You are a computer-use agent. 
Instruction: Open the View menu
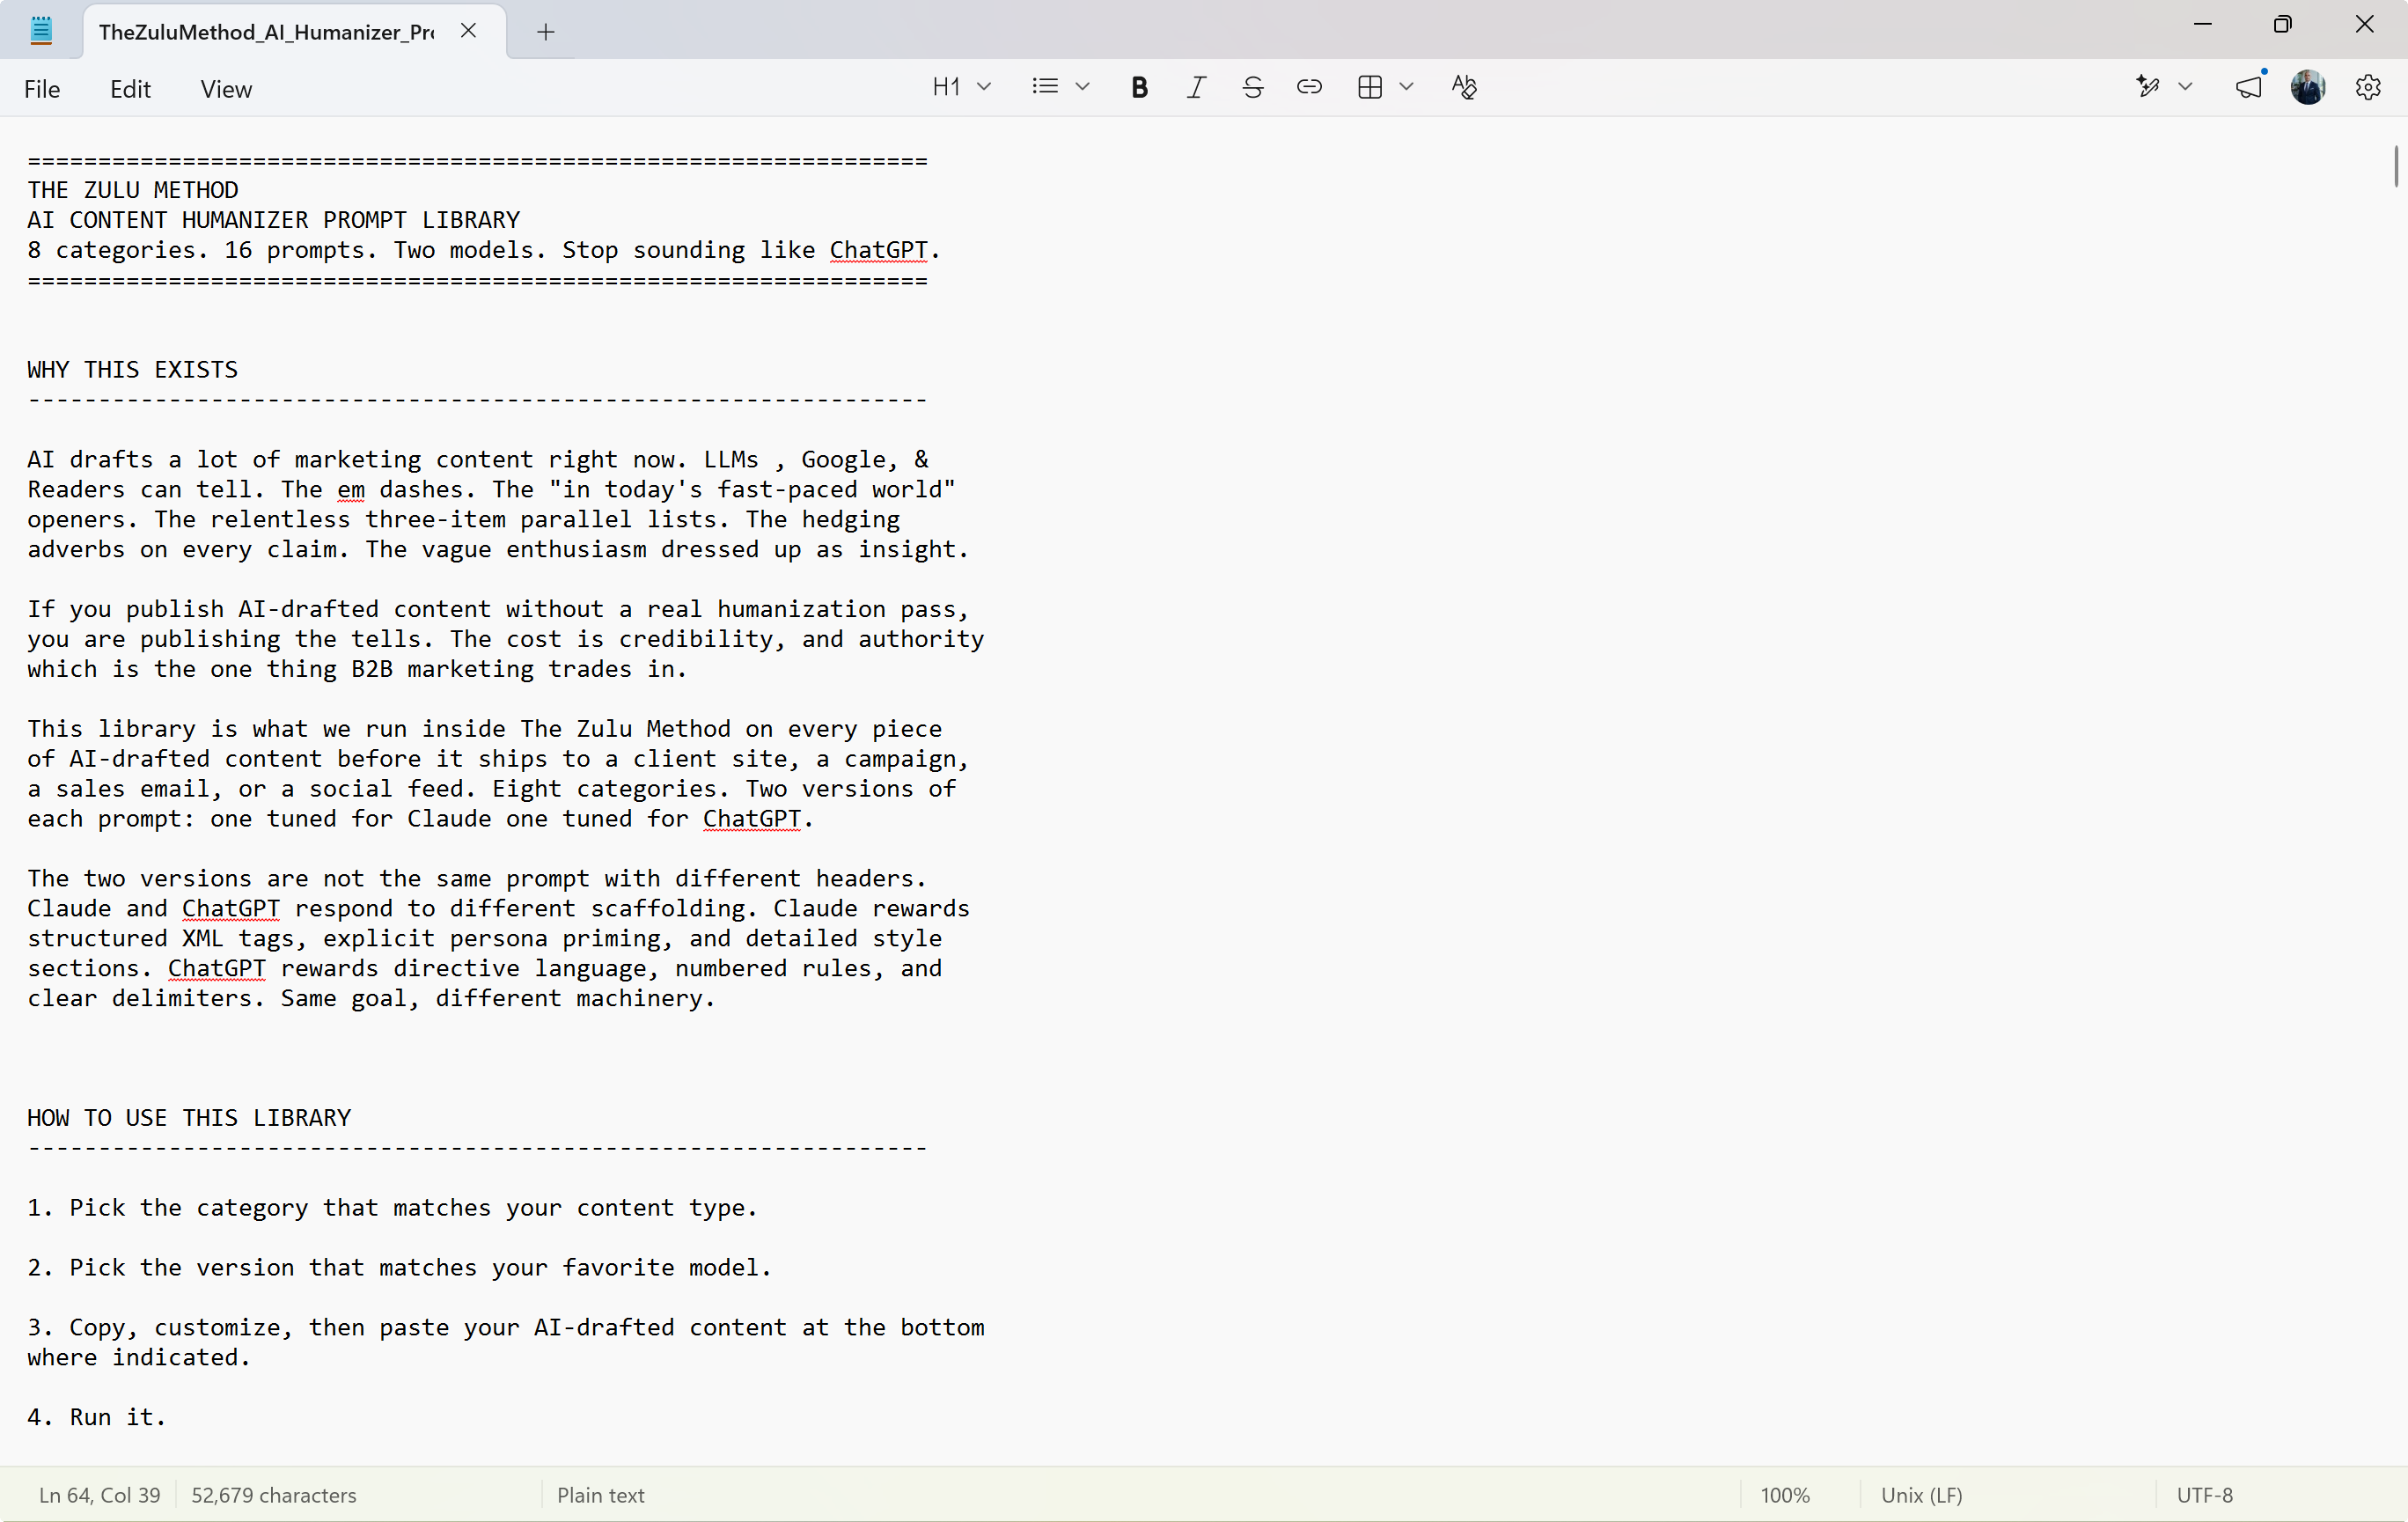(226, 89)
